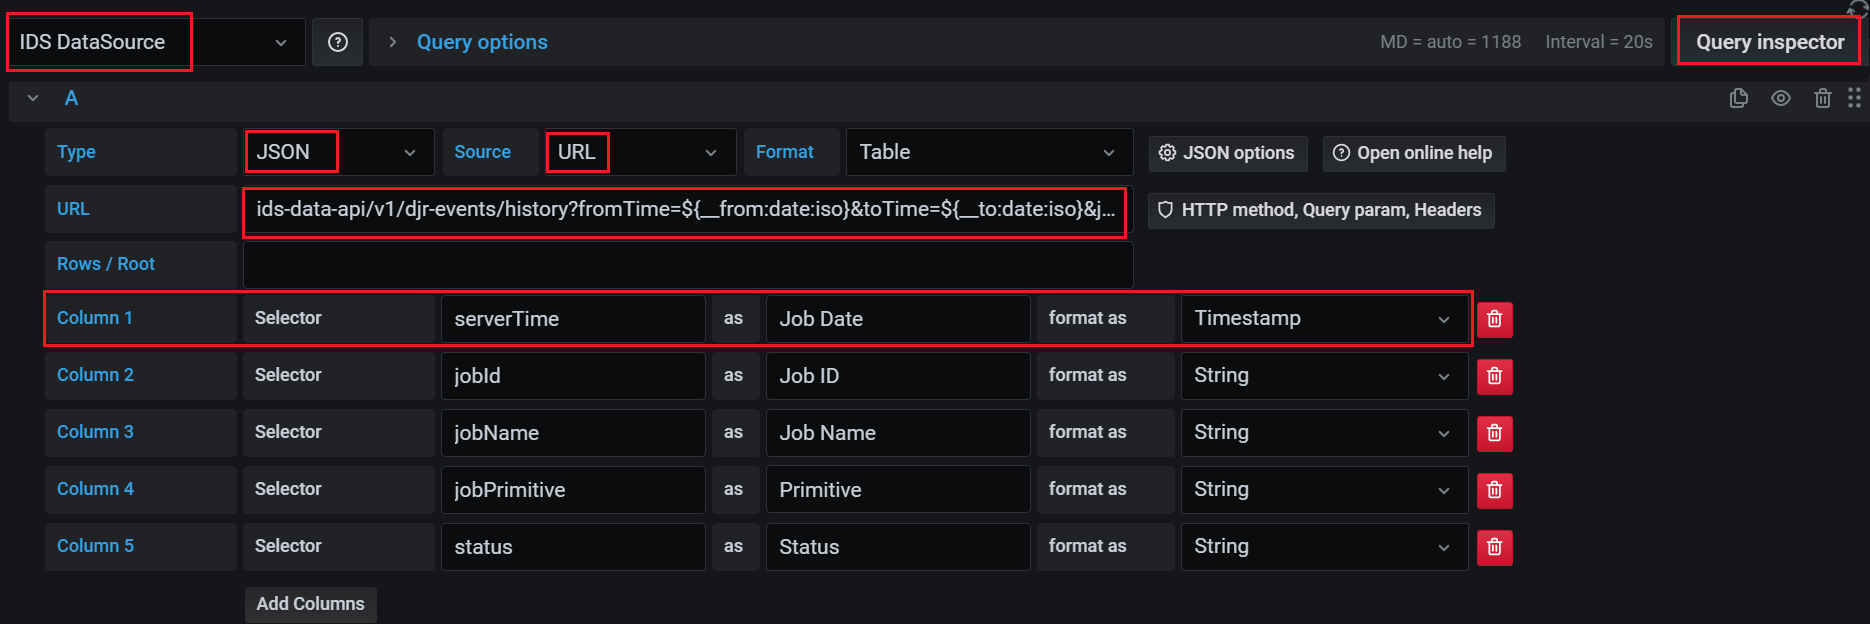The image size is (1870, 624).
Task: Open the Query inspector
Action: (x=1769, y=42)
